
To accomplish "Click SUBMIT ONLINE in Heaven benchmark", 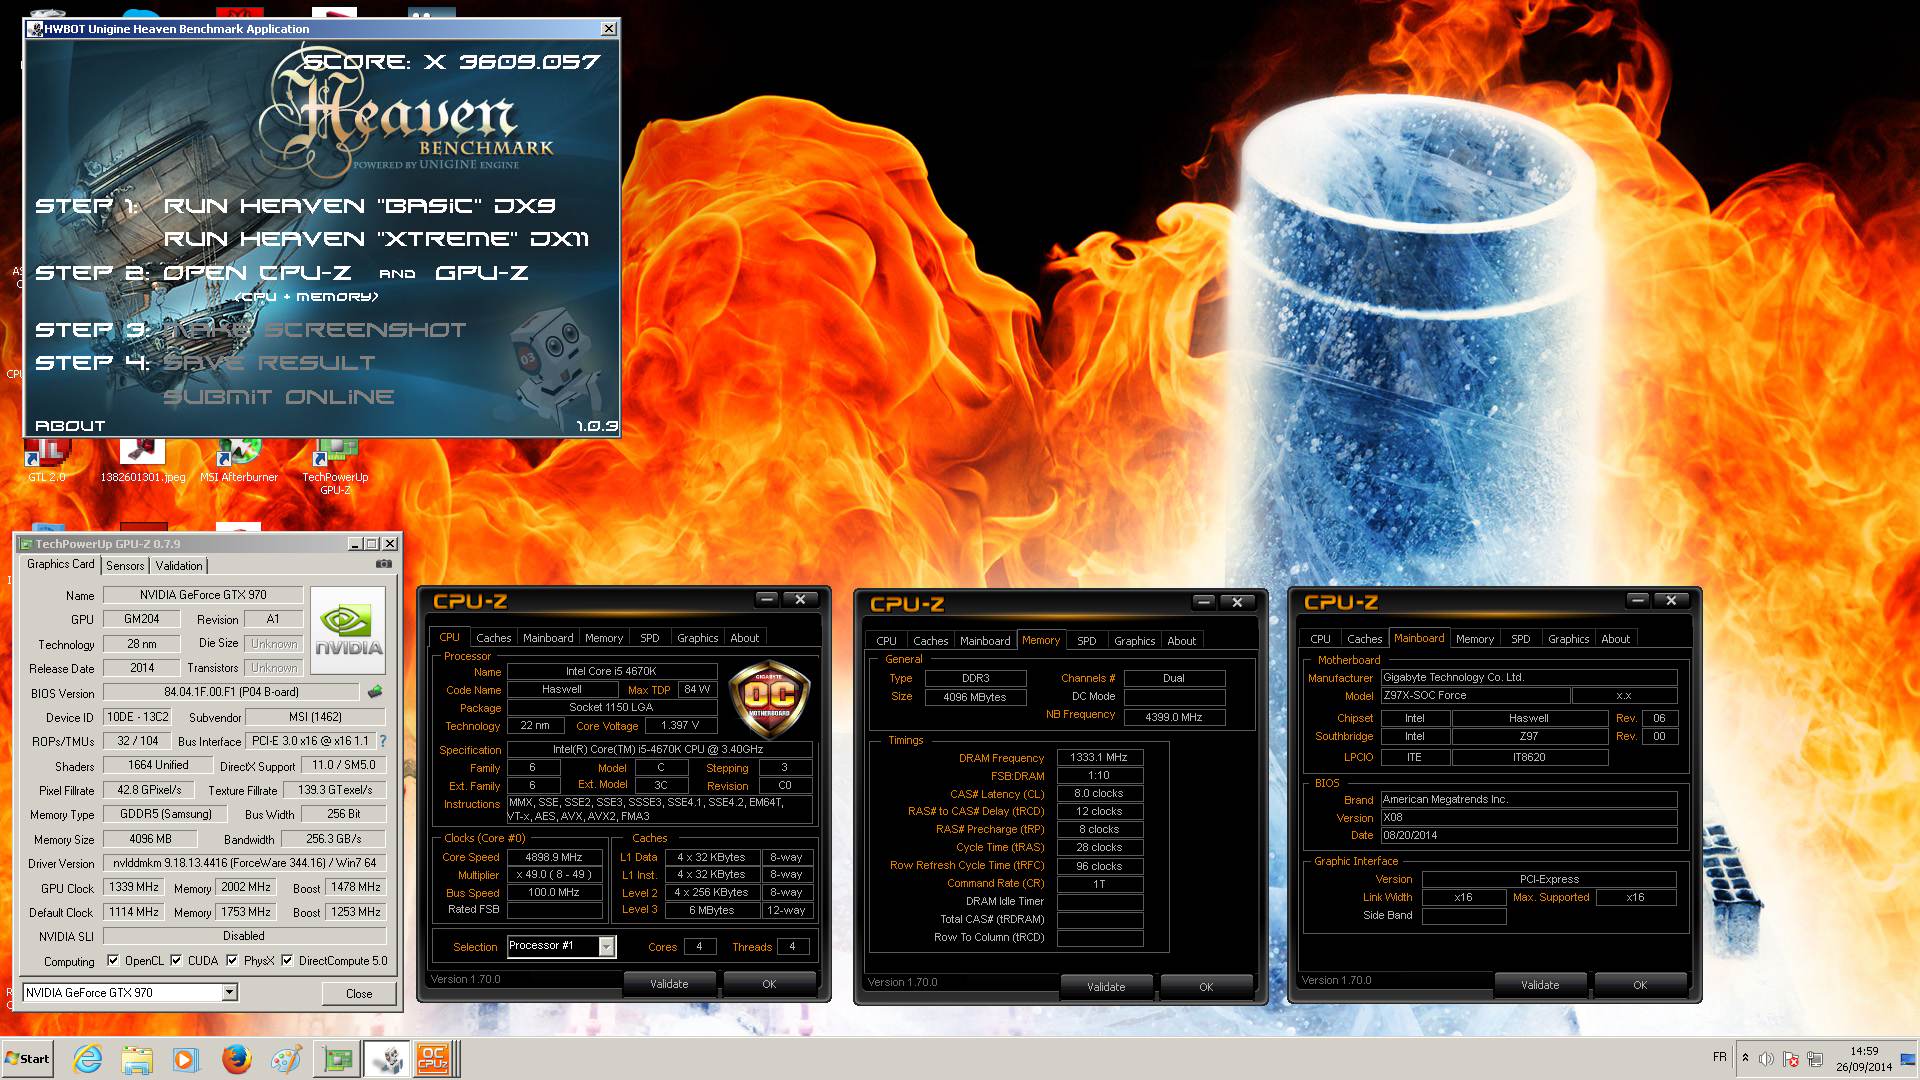I will [x=279, y=397].
